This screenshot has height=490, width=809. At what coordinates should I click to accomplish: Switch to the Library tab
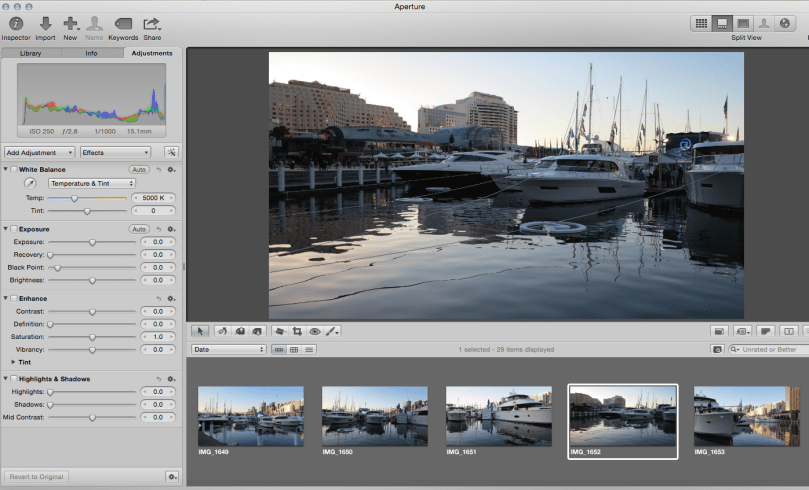pyautogui.click(x=30, y=53)
